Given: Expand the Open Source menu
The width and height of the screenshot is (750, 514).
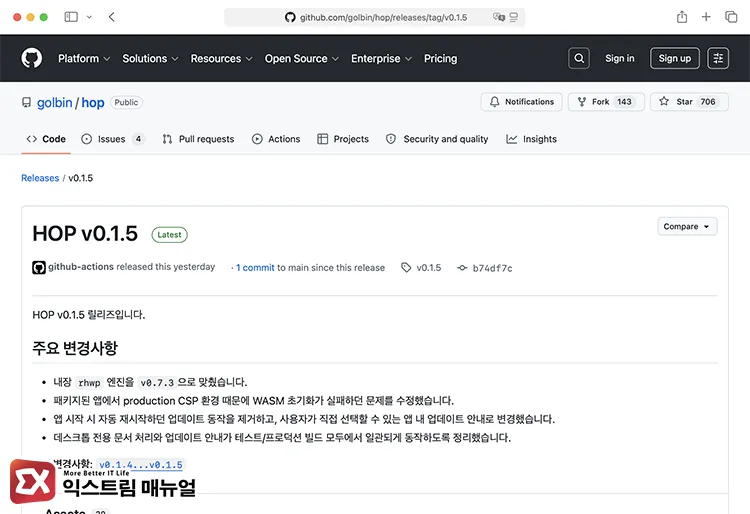Looking at the screenshot, I should click(x=302, y=58).
